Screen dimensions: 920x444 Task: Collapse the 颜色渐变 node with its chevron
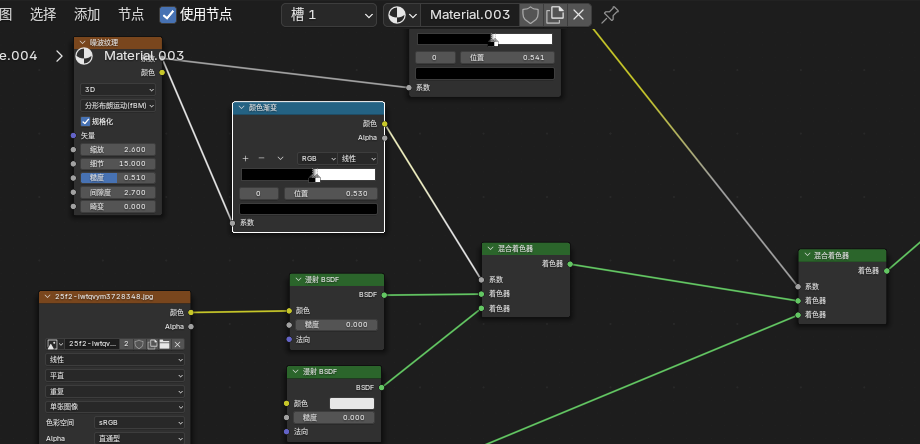click(x=241, y=108)
